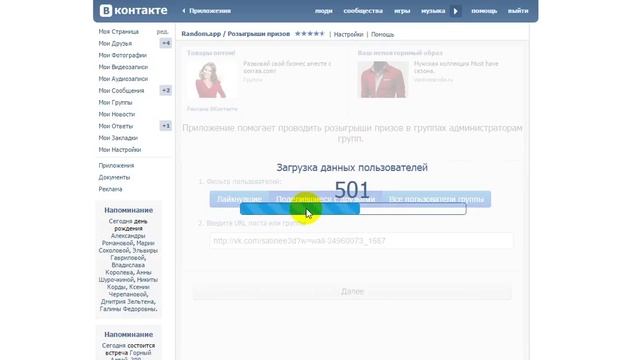Click the woman in red ad thumbnail
This screenshot has width=640, height=360.
pos(211,80)
